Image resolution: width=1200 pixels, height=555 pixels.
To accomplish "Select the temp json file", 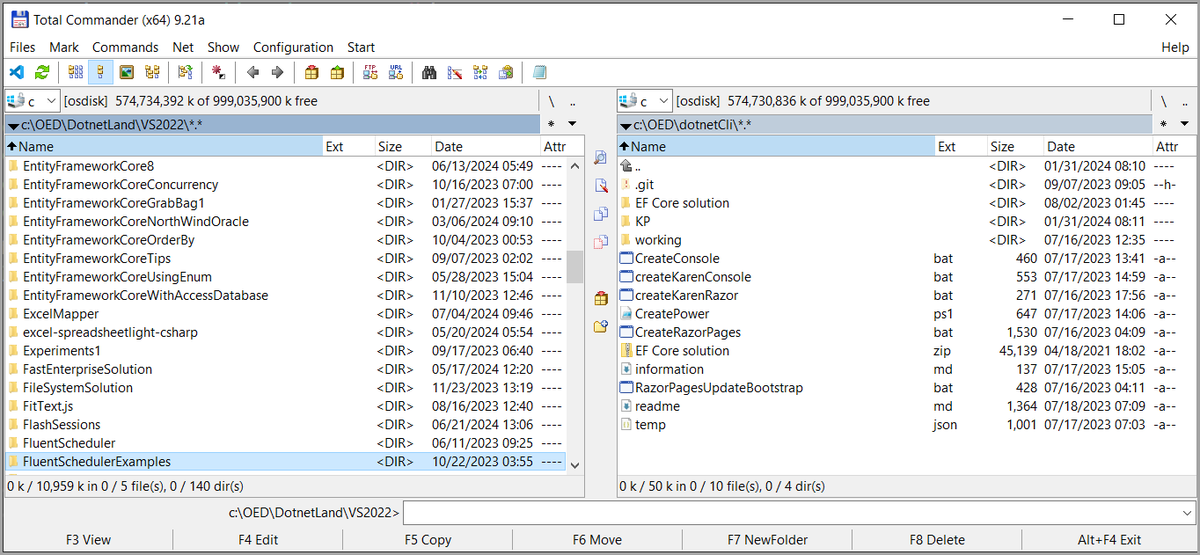I will point(905,425).
